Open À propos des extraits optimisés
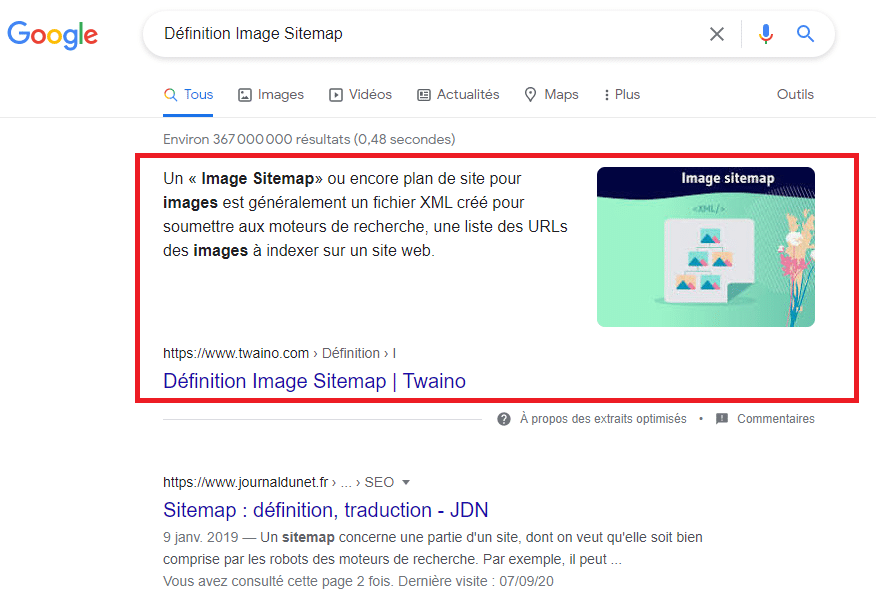The height and width of the screenshot is (610, 876). 603,419
